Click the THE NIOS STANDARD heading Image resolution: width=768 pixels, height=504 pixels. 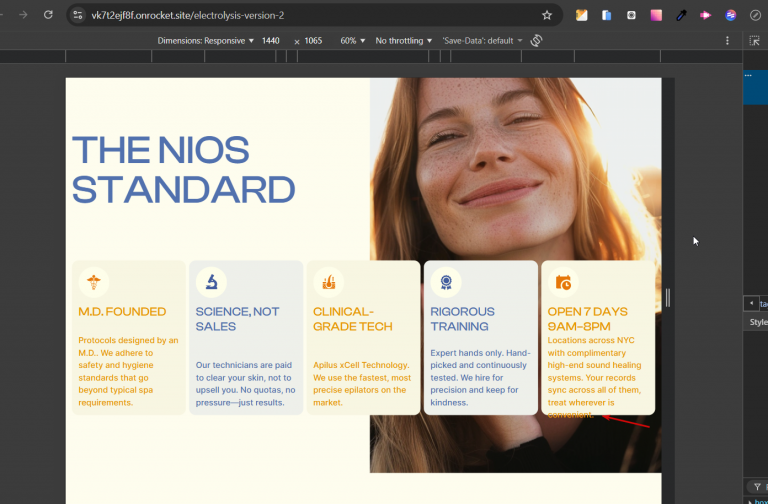[184, 169]
